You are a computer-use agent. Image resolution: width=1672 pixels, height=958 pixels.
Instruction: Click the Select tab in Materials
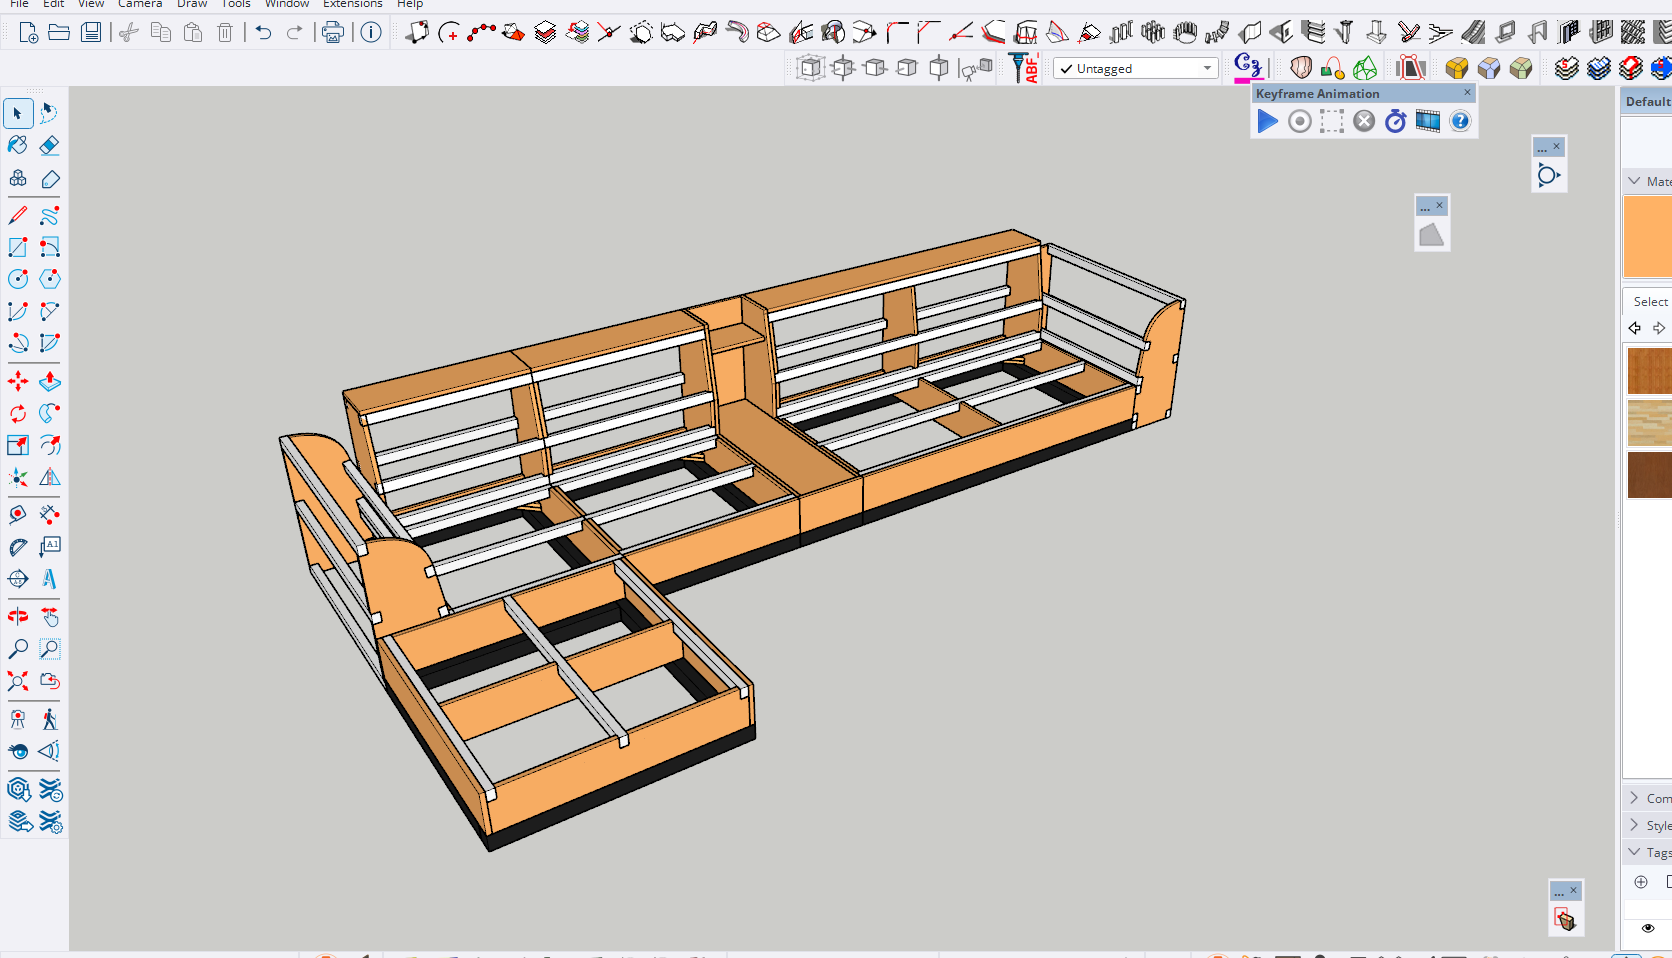tap(1650, 301)
